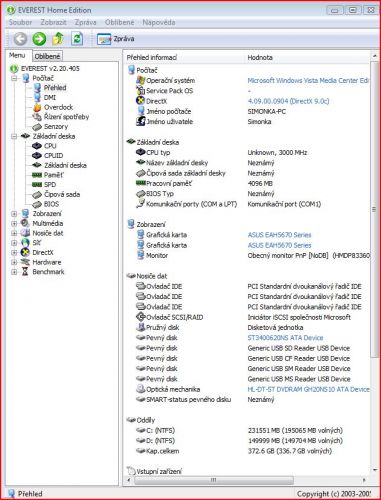Open the Zobrazit menu

point(53,22)
